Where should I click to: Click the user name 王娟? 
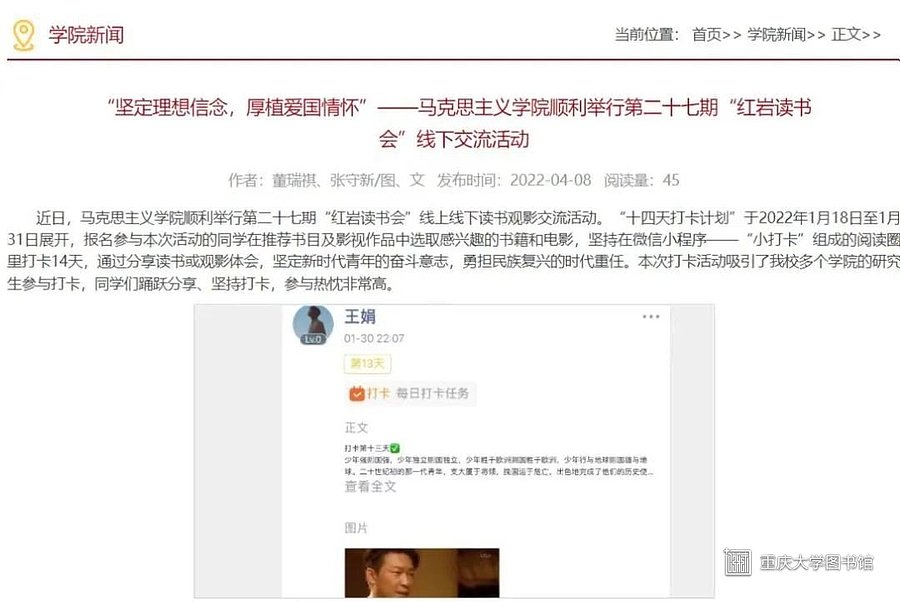(x=360, y=316)
